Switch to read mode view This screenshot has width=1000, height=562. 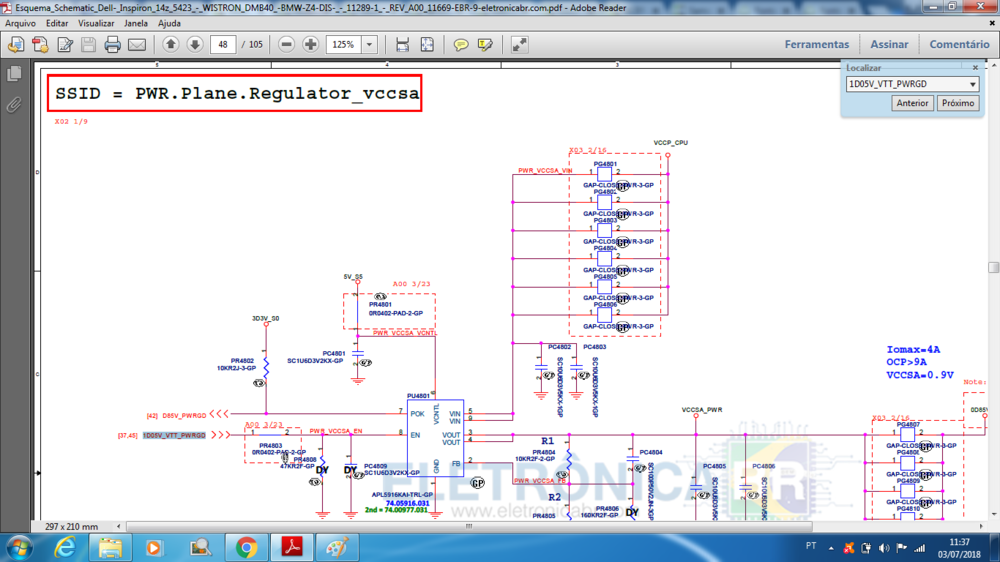(x=520, y=45)
